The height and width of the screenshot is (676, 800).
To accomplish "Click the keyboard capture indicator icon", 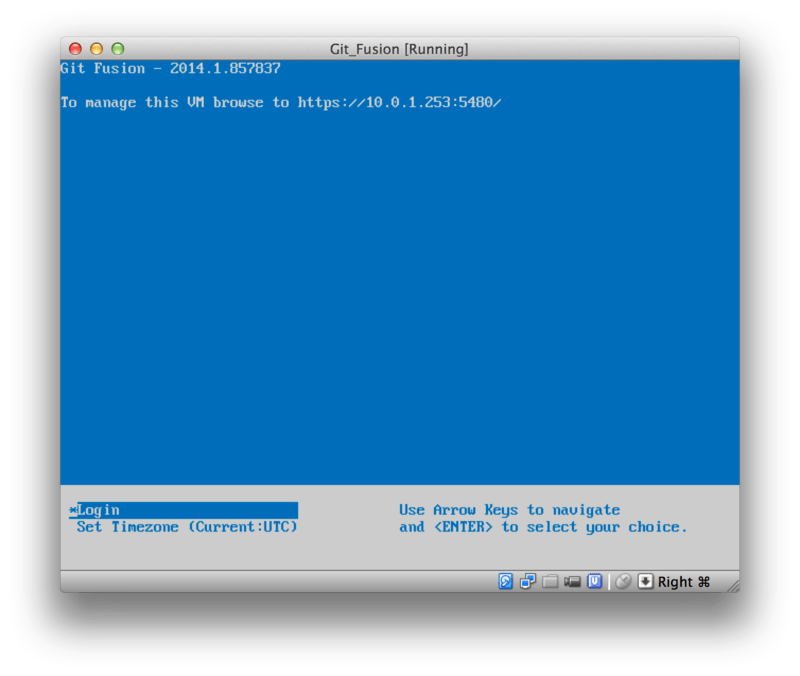I will (644, 582).
